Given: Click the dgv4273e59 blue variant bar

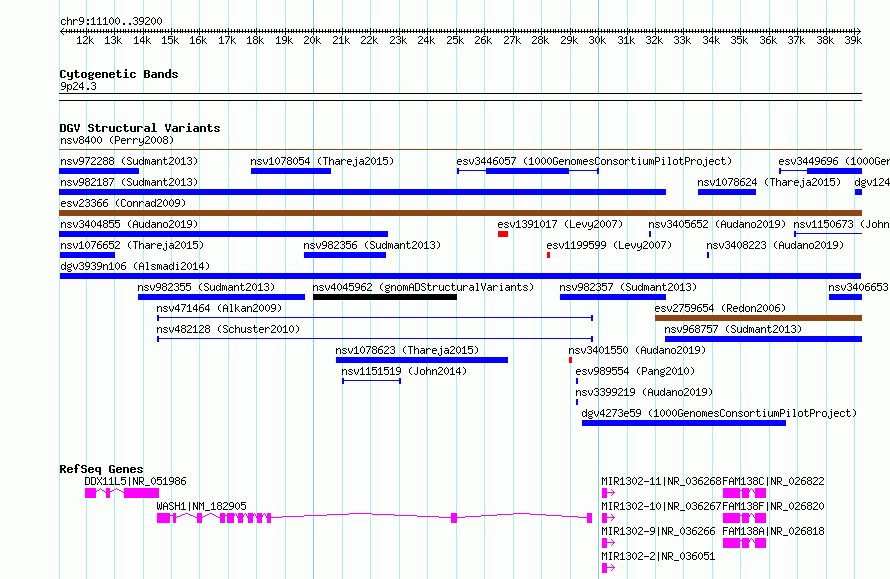Looking at the screenshot, I should point(684,423).
